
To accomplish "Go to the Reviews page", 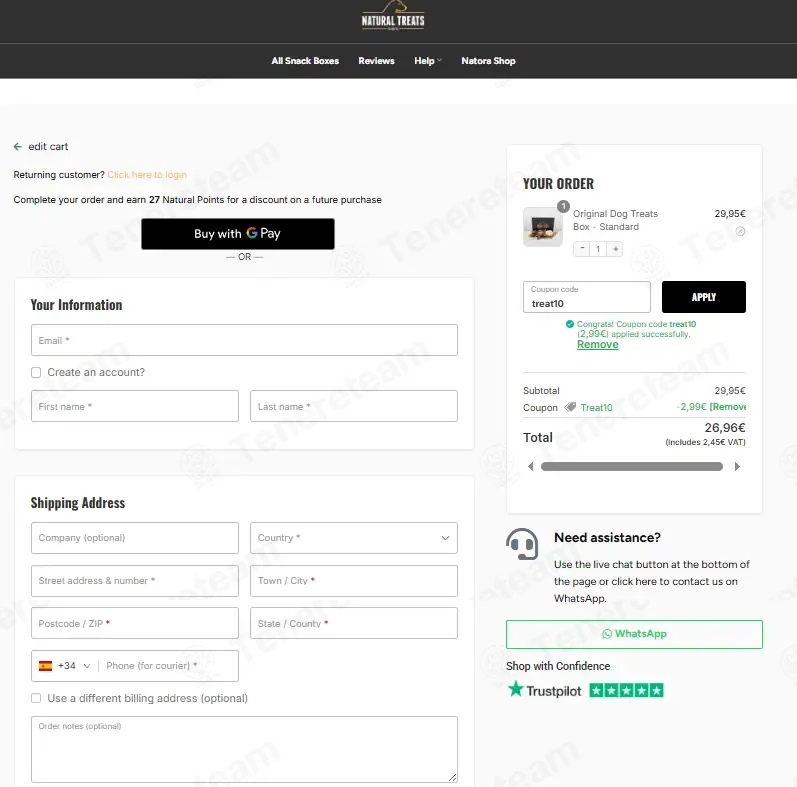I will [x=376, y=61].
